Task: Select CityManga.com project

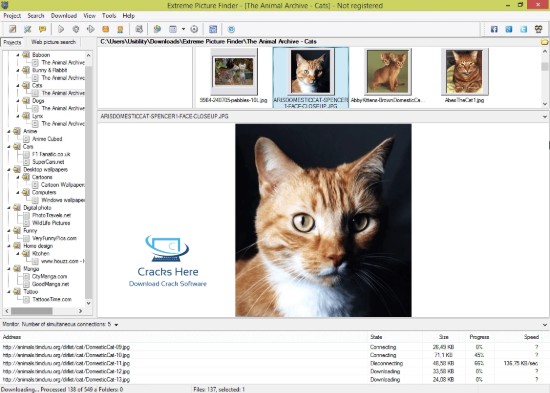Action: 49,277
